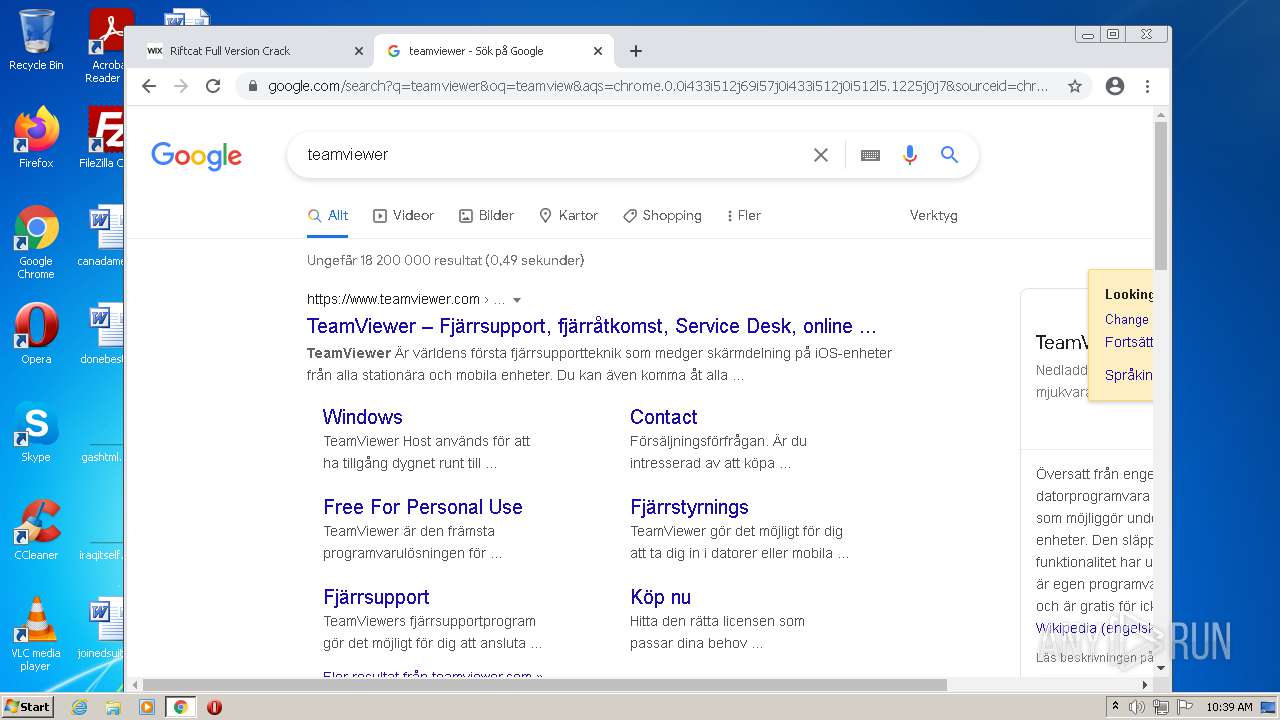Show hidden system tray icons

pos(1115,707)
